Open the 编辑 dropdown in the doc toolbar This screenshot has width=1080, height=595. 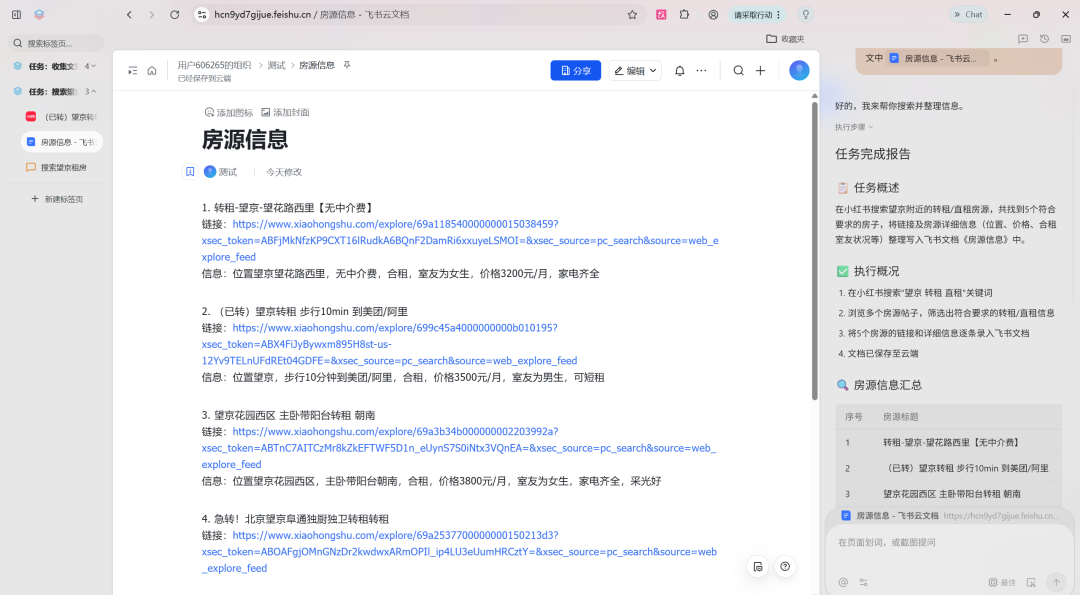634,70
